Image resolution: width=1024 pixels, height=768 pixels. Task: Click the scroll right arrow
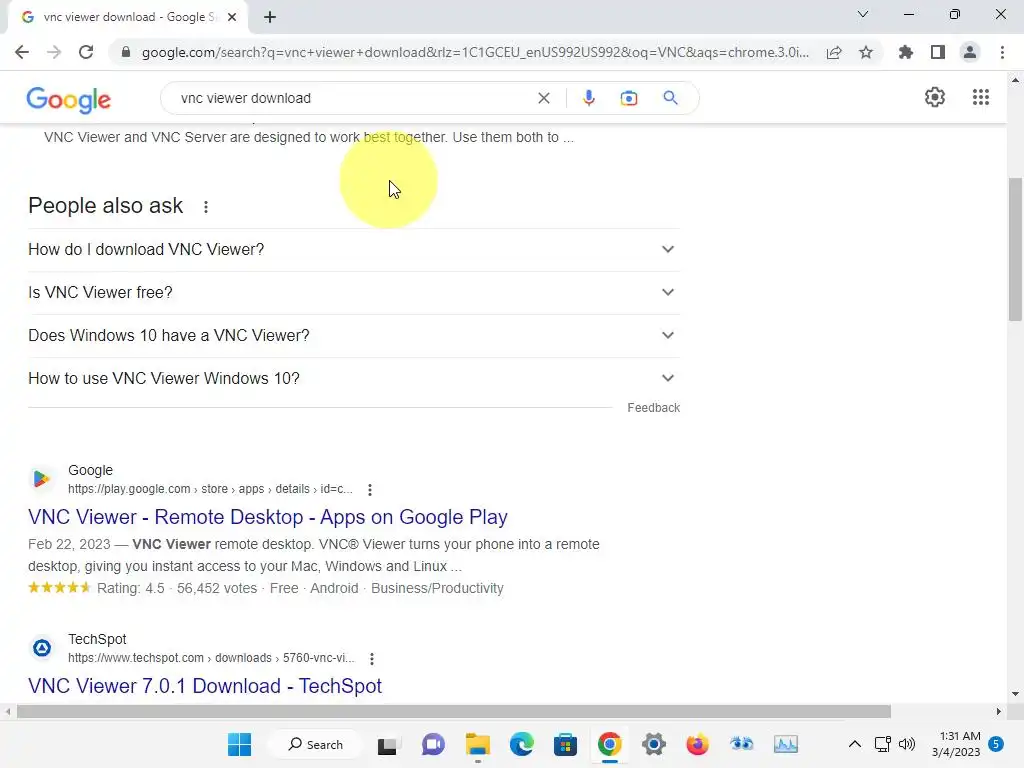point(999,712)
